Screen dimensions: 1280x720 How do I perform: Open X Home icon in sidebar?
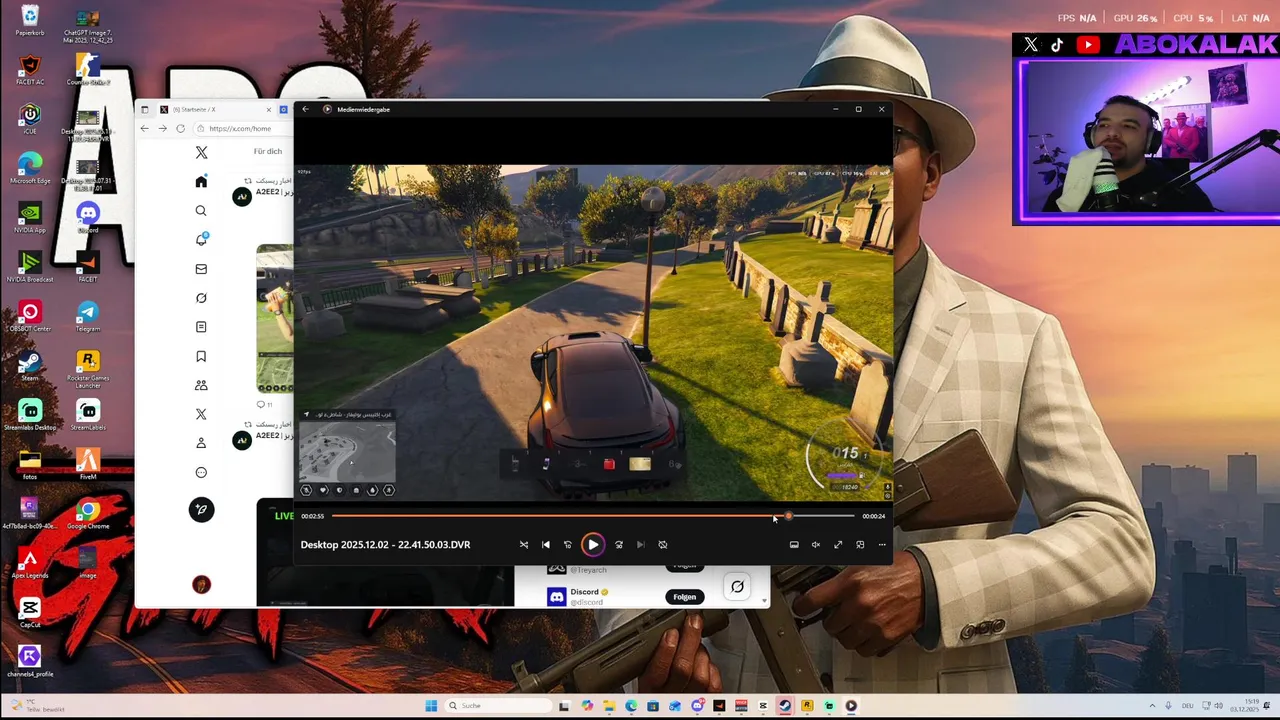coord(201,182)
